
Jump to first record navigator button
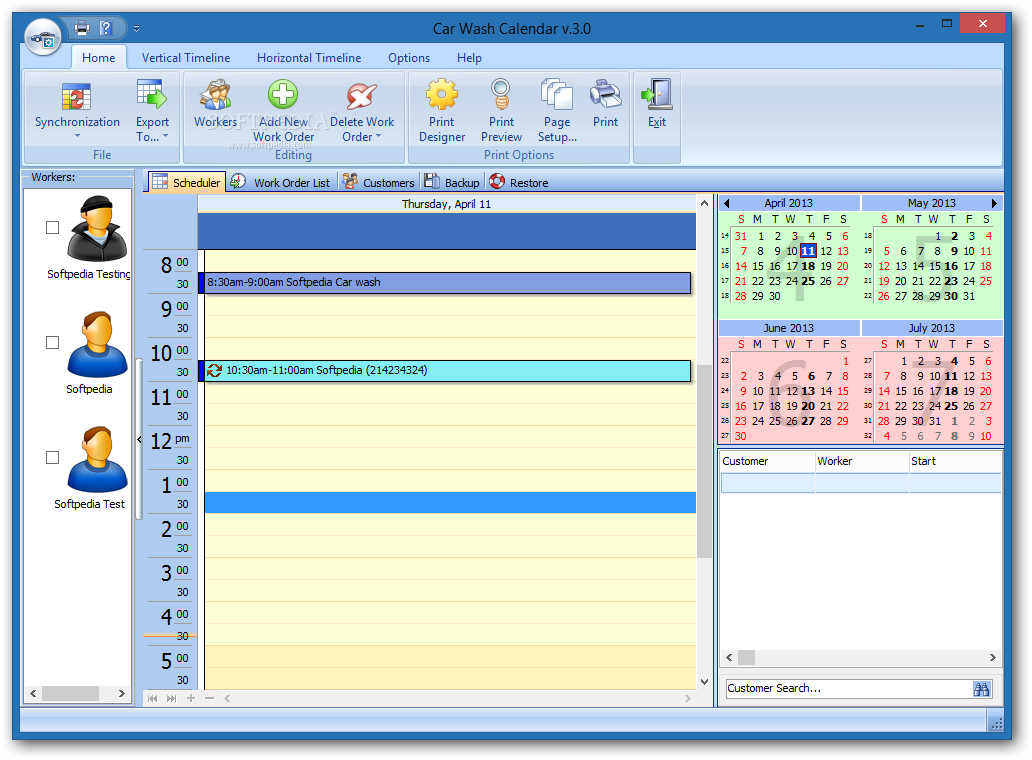point(153,698)
